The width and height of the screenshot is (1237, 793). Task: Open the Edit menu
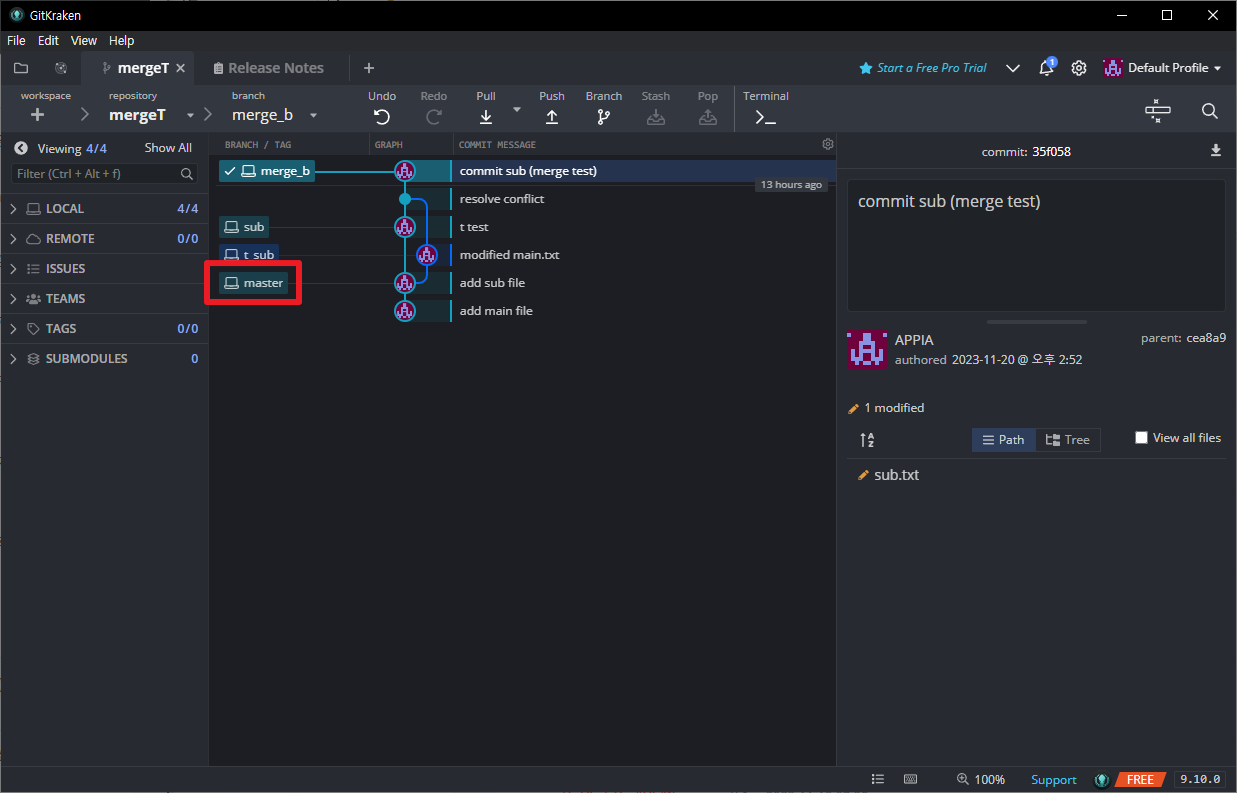48,41
